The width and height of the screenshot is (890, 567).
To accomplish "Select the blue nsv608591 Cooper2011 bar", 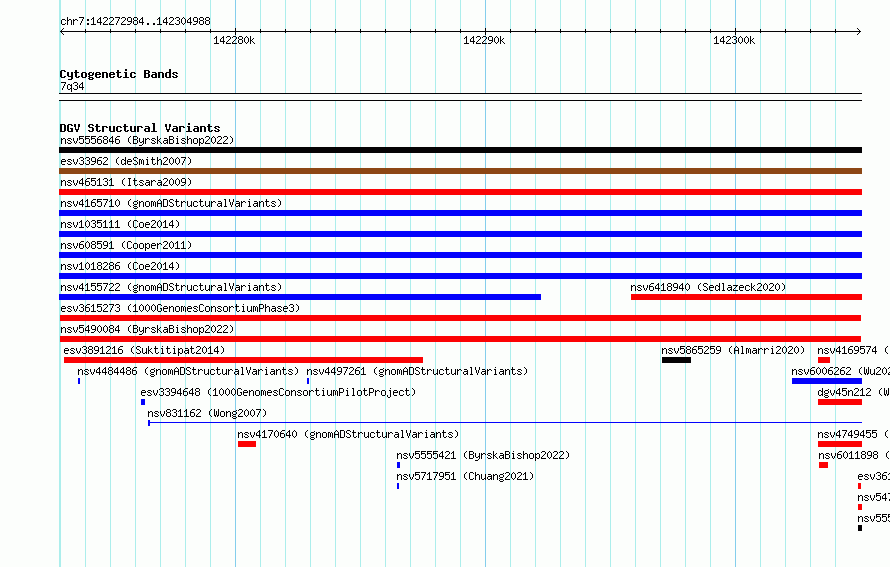I will [460, 255].
